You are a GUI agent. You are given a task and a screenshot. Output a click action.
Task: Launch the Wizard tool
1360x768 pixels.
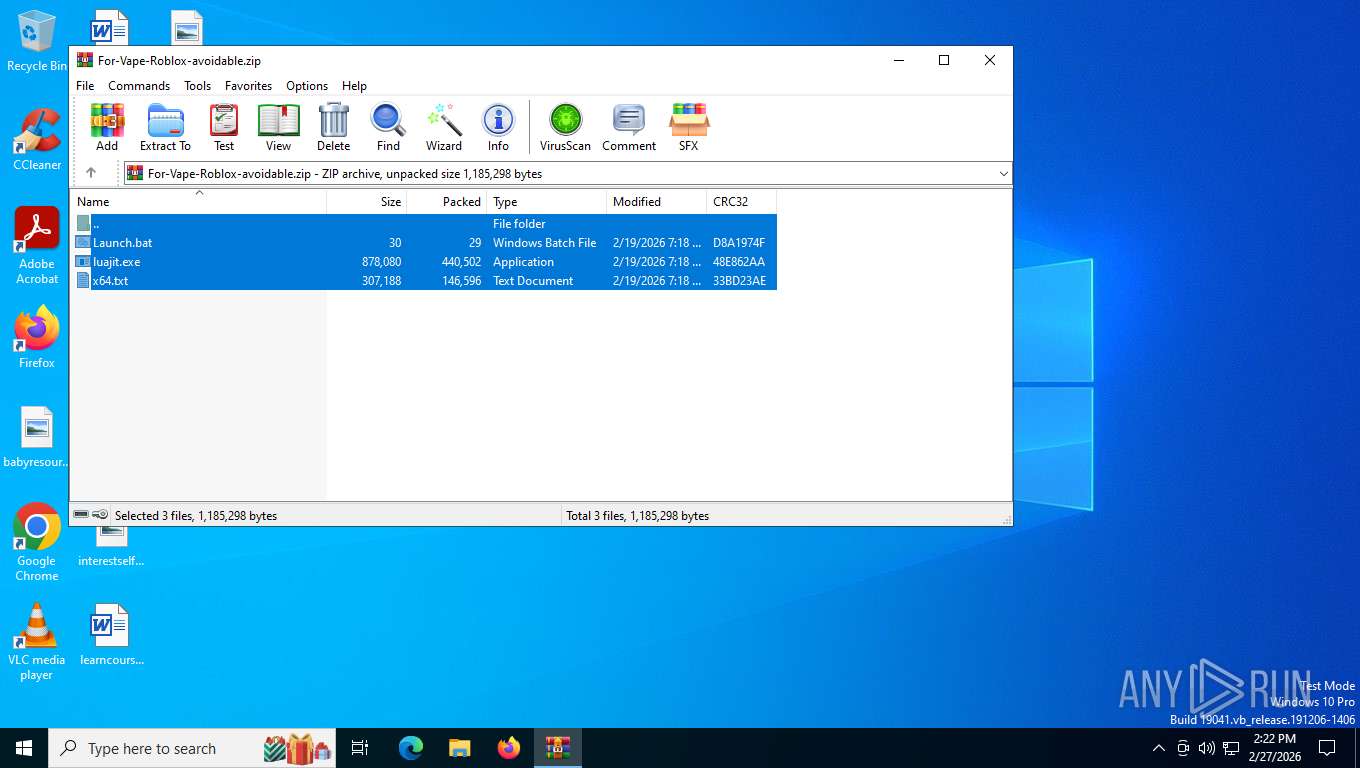(x=444, y=127)
